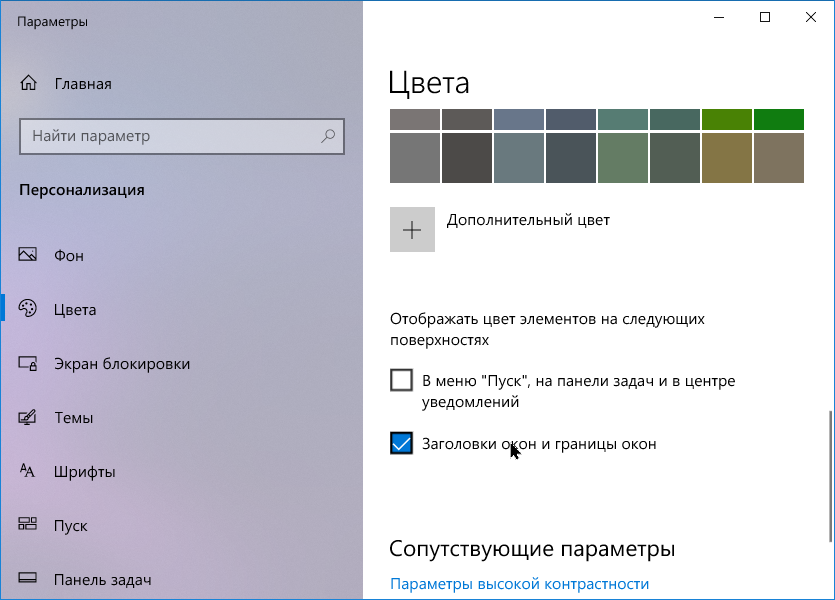Open the Шрифты settings section
Viewport: 835px width, 600px height.
click(85, 471)
